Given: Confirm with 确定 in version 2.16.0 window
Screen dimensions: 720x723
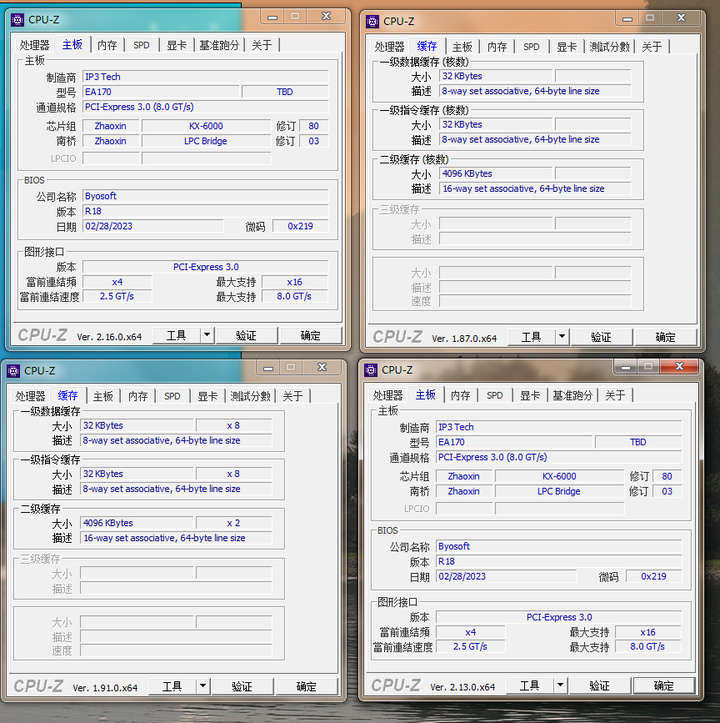Looking at the screenshot, I should pyautogui.click(x=310, y=335).
